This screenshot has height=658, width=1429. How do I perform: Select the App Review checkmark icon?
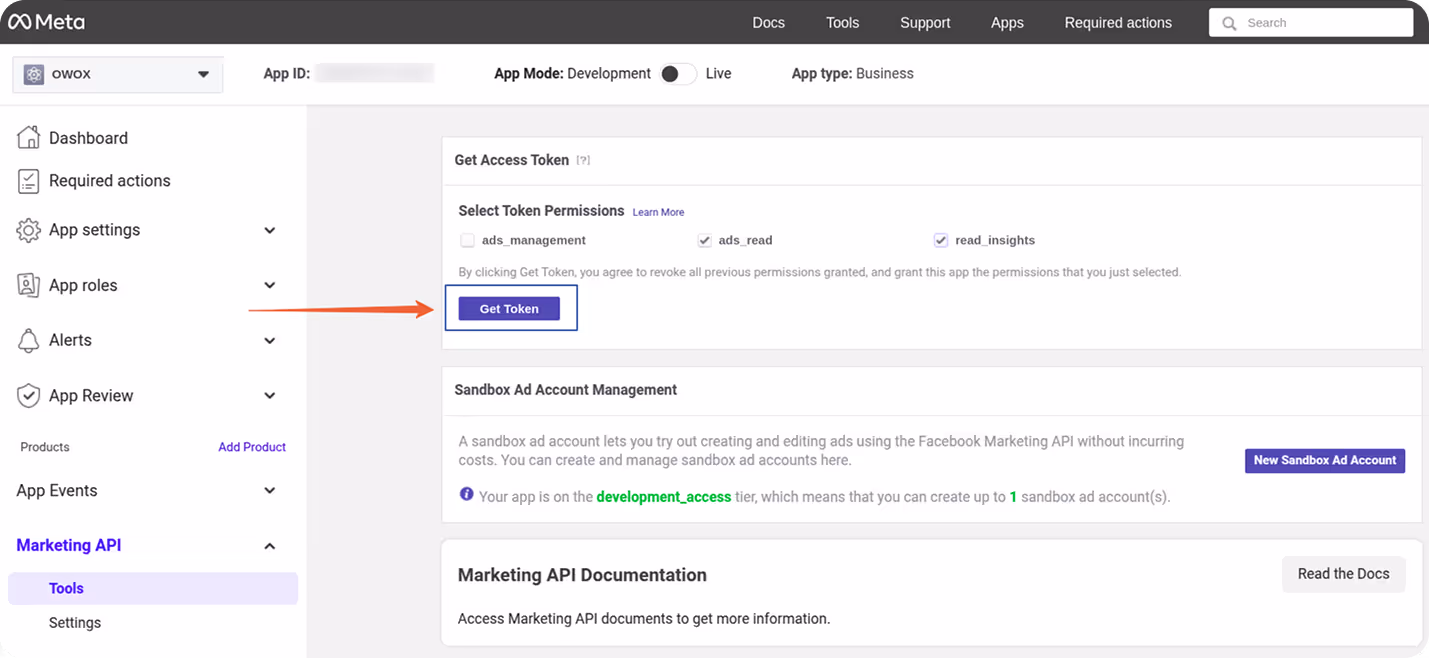point(29,395)
